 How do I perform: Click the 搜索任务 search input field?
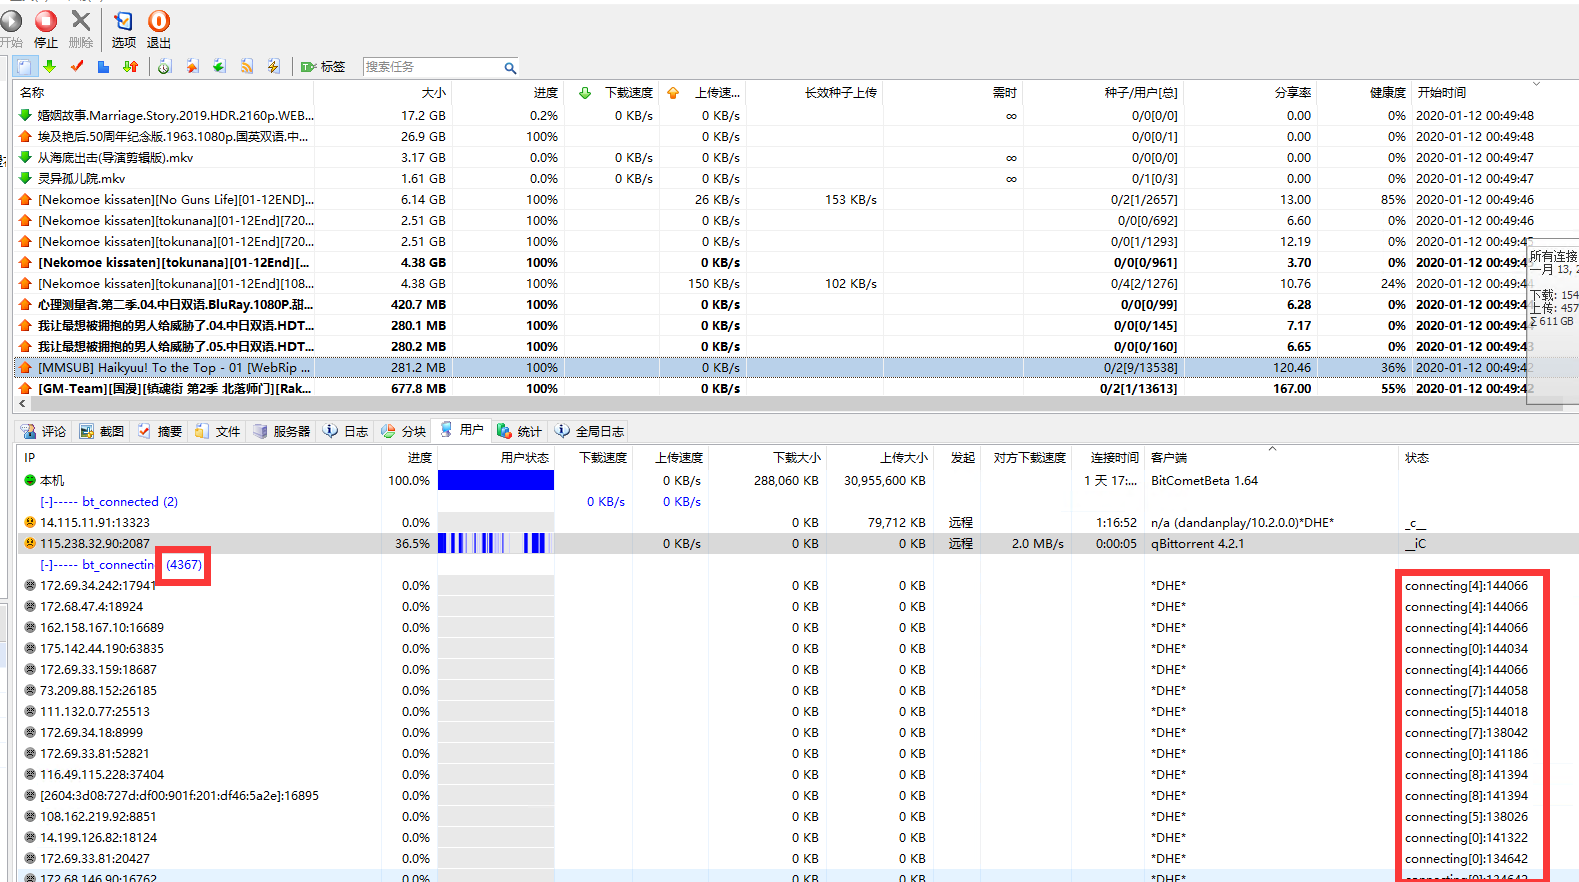[430, 67]
